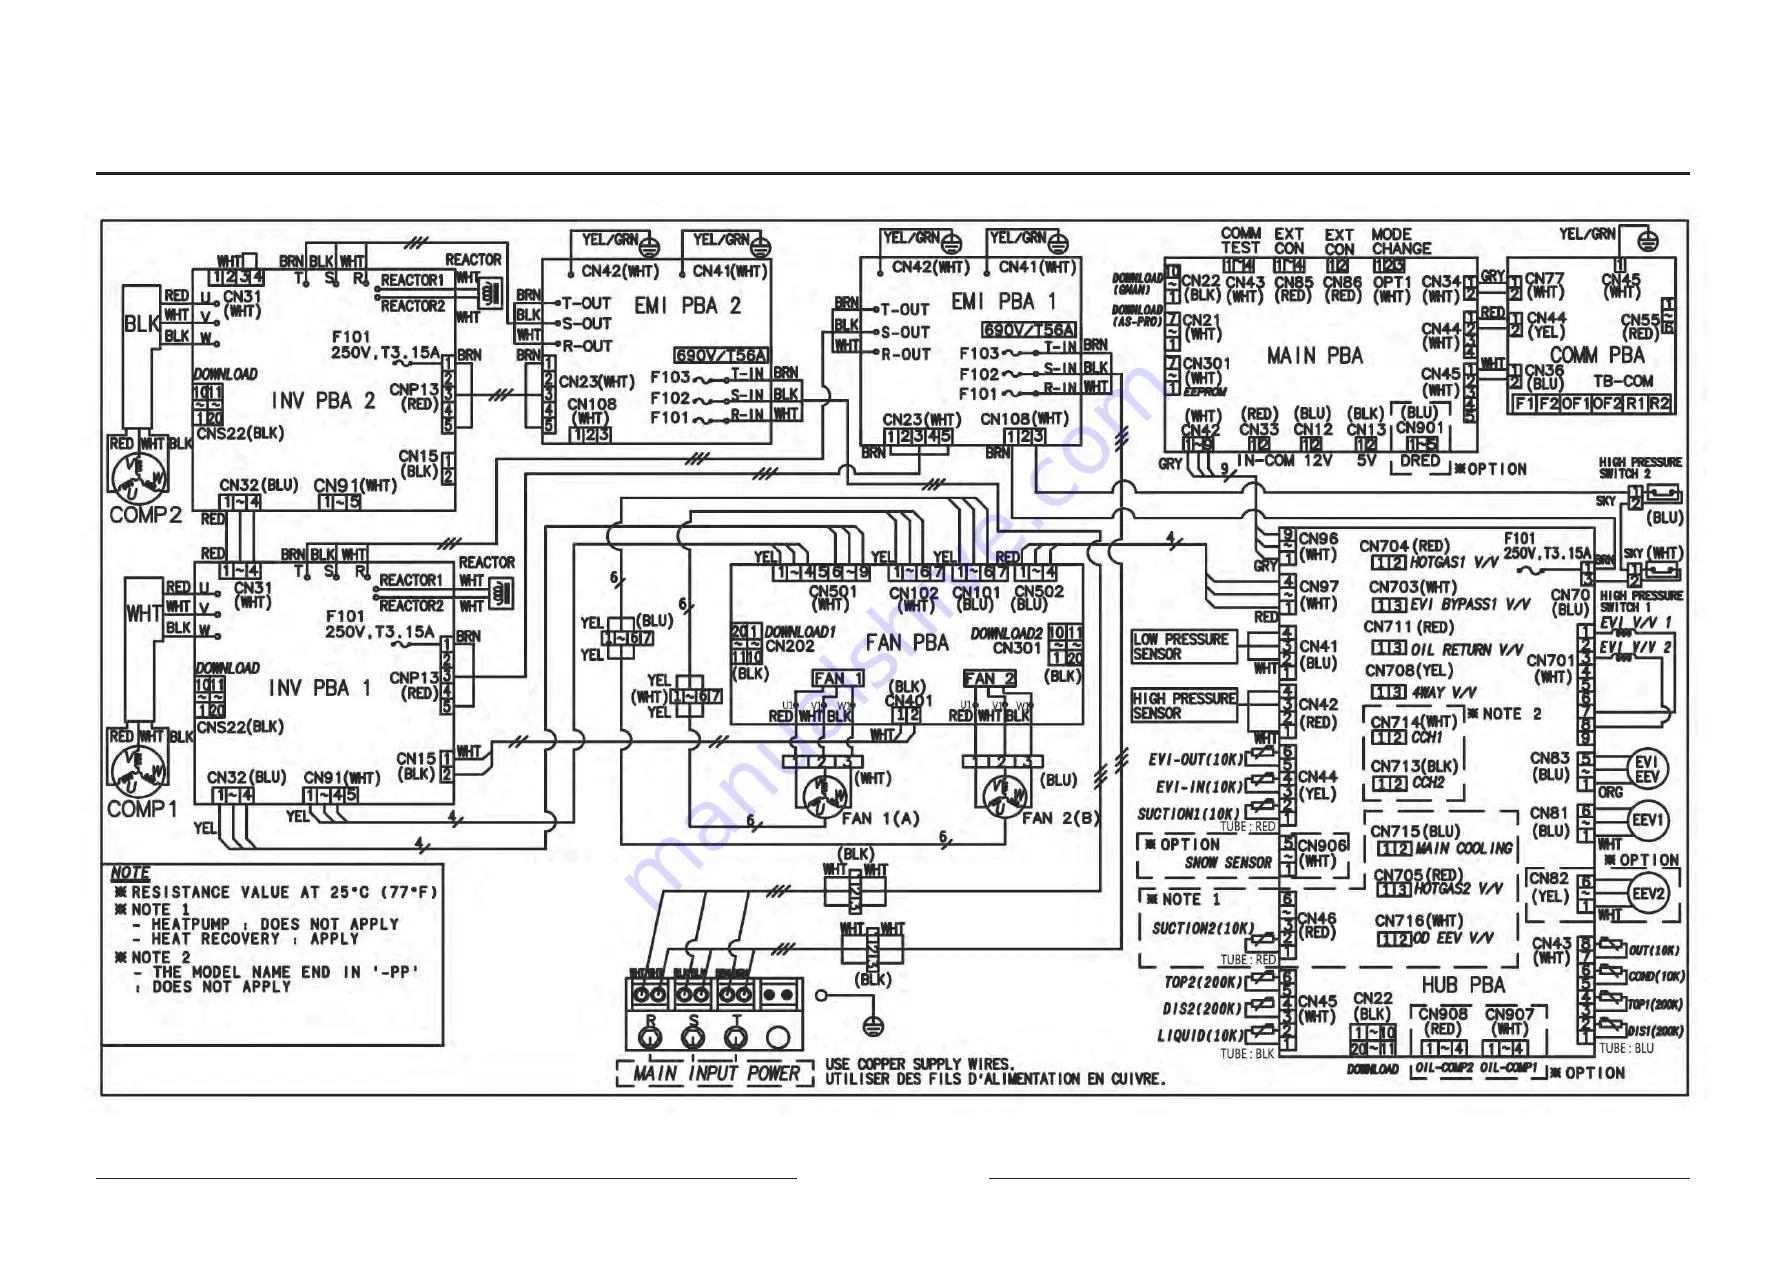The height and width of the screenshot is (1263, 1786).
Task: Click the MAIN INPUT POWER label
Action: point(717,1074)
